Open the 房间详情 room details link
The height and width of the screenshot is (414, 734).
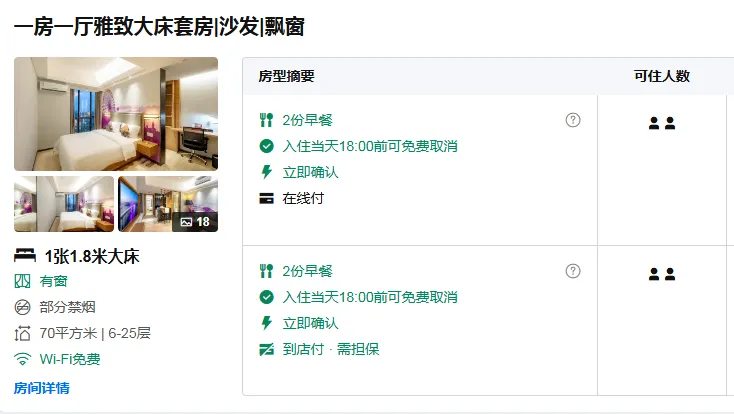tap(42, 388)
